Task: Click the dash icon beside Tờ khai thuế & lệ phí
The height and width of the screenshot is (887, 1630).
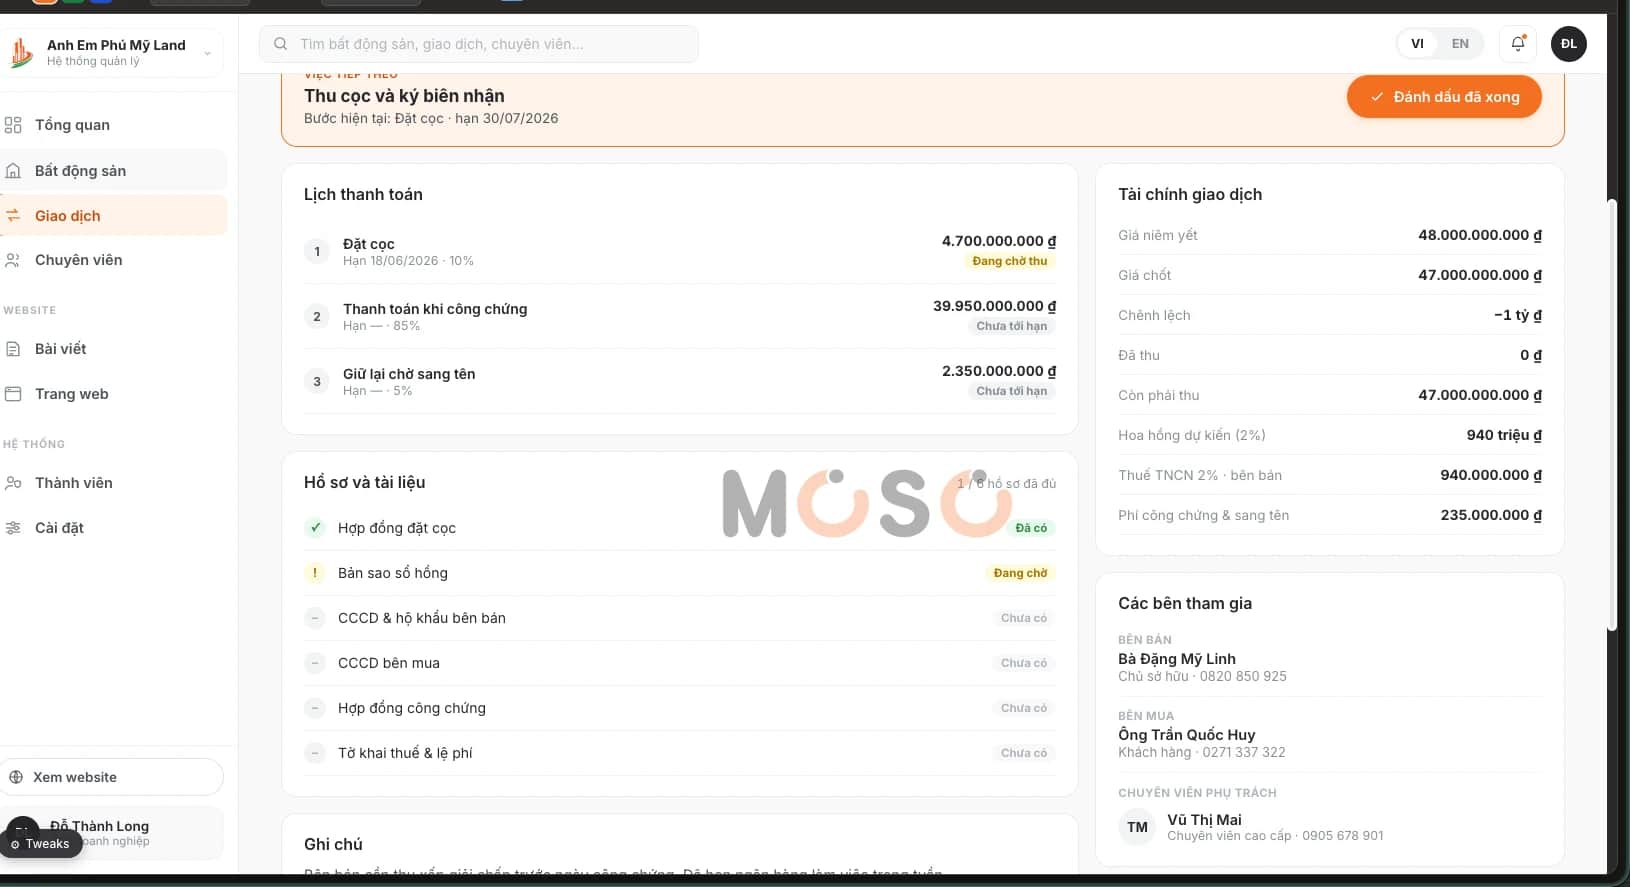Action: coord(315,752)
